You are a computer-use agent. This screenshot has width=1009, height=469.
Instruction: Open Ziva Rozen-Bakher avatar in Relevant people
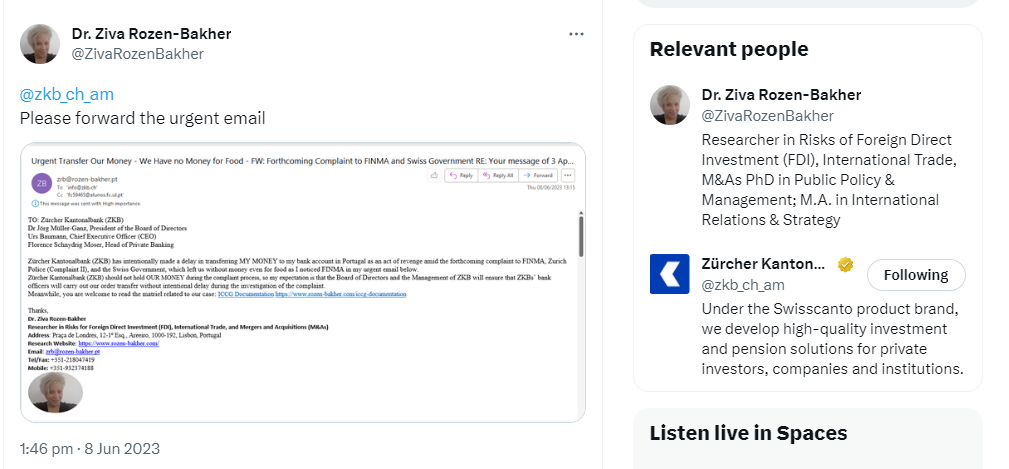coord(669,105)
